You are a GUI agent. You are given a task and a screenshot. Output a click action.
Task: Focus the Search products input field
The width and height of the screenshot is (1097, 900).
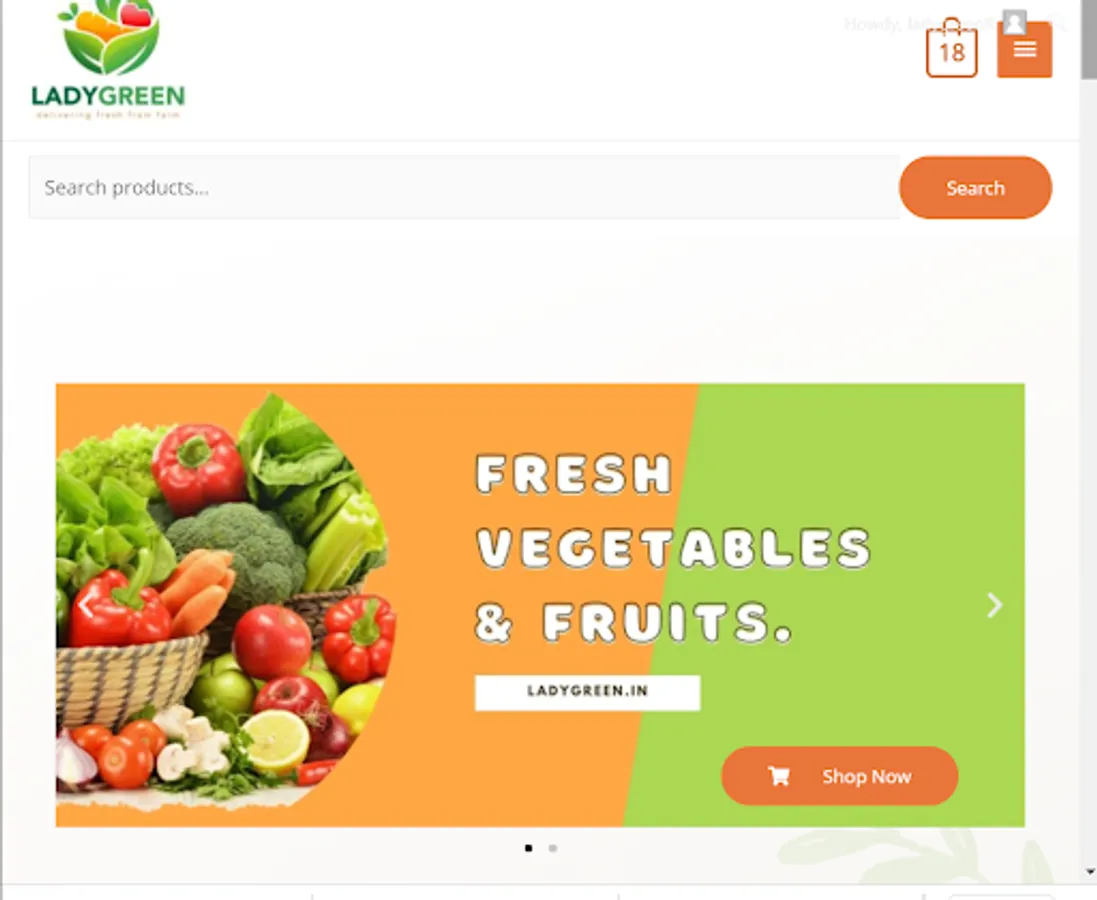click(464, 188)
